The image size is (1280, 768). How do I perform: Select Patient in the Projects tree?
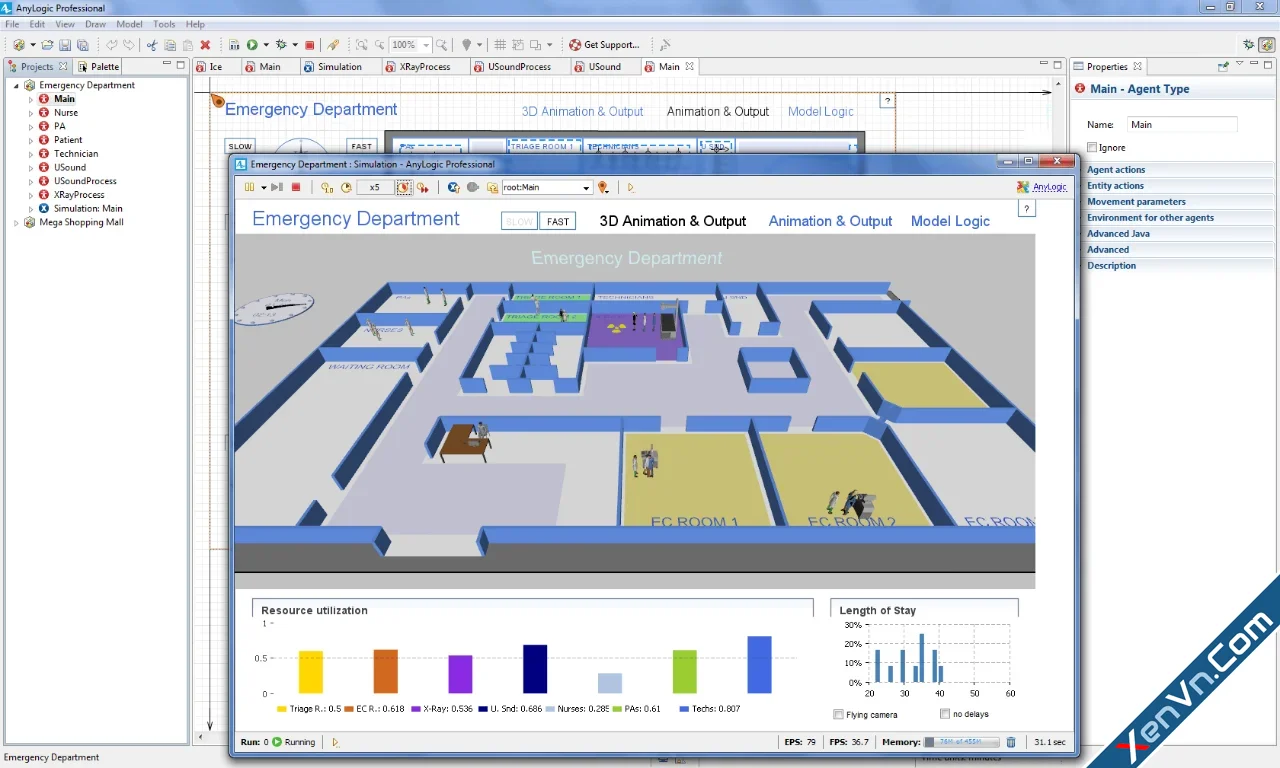coord(68,140)
